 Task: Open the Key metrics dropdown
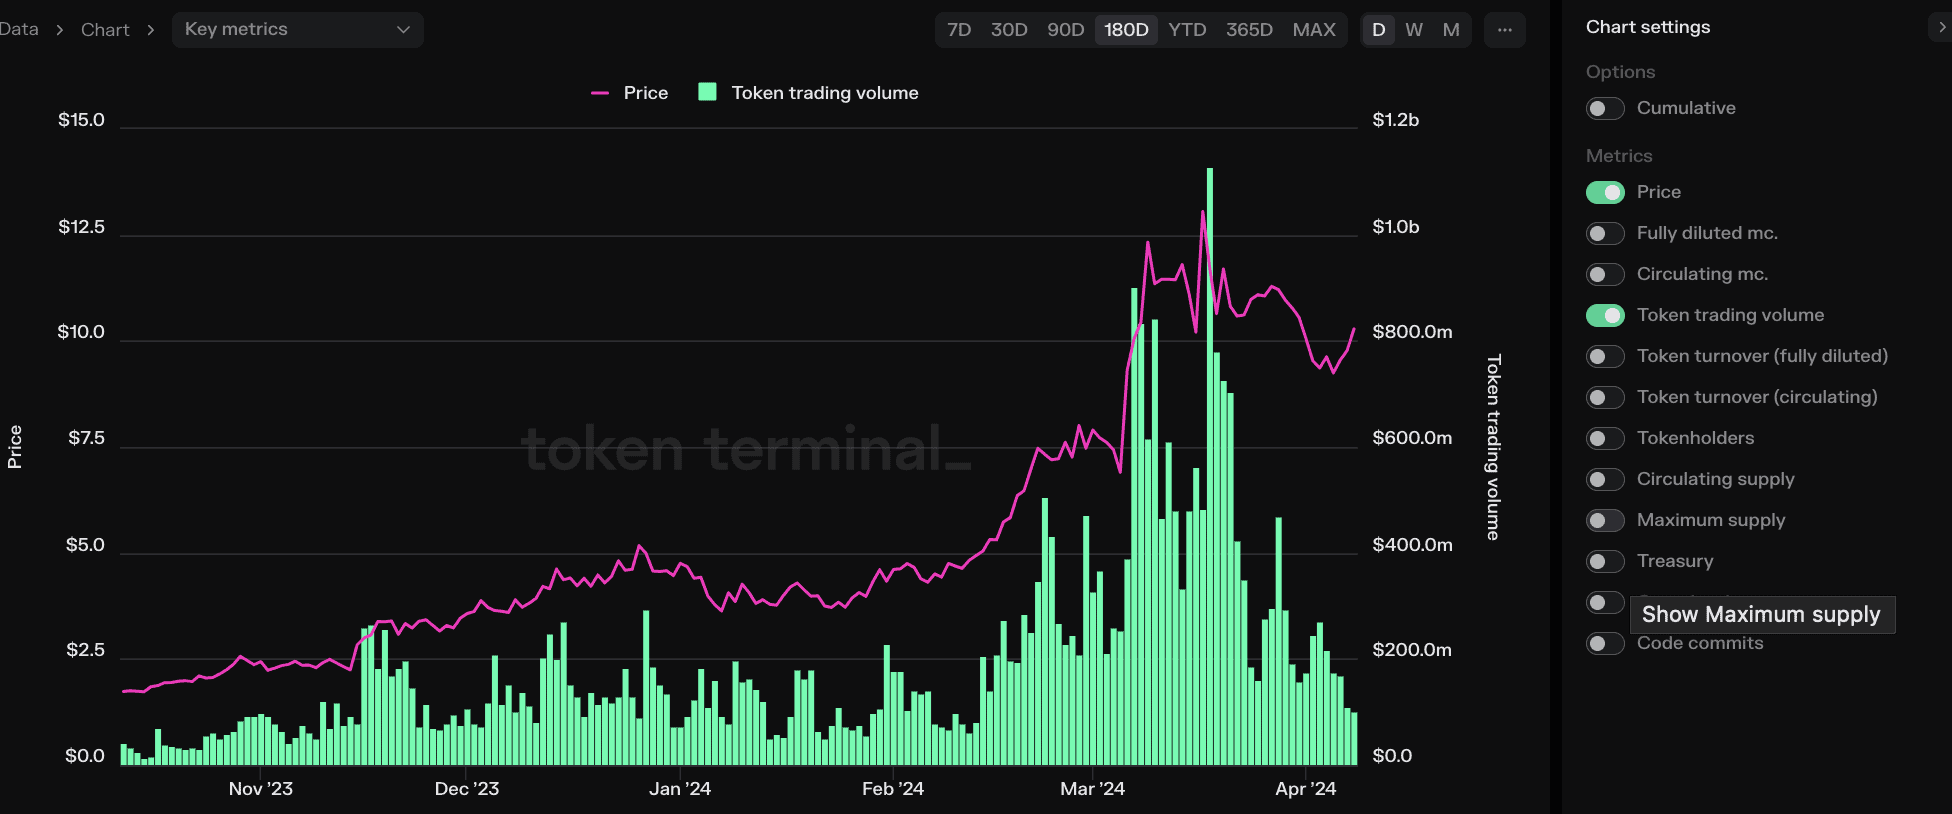[298, 30]
